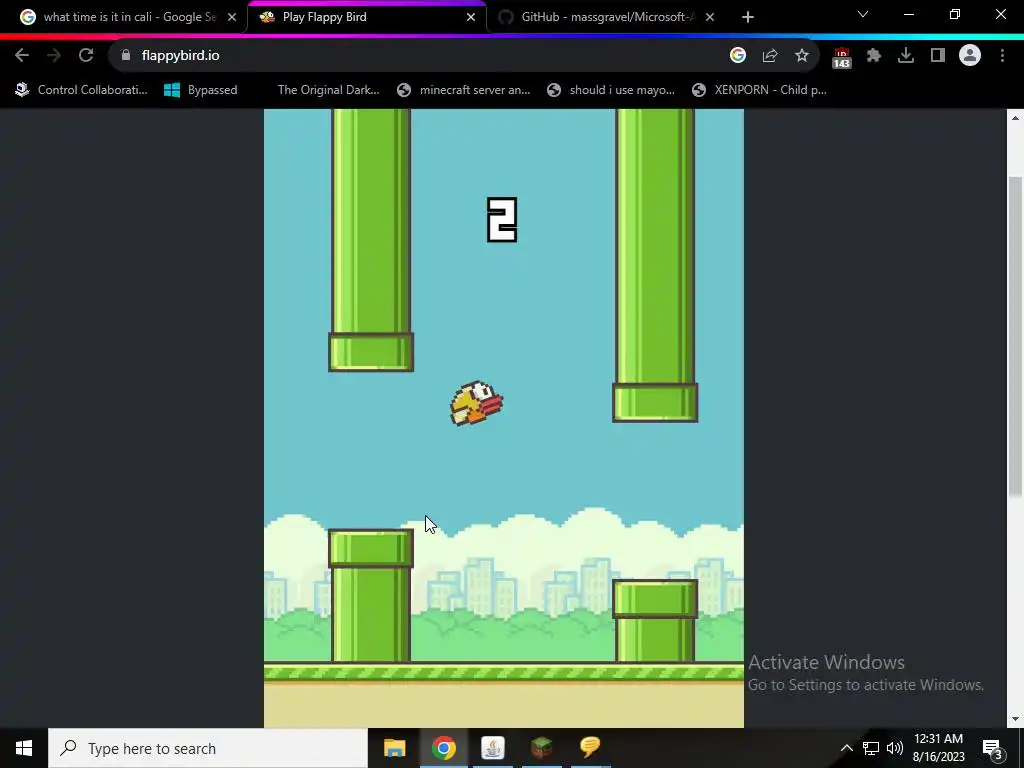The width and height of the screenshot is (1024, 768).
Task: Bookmark this page with the star
Action: point(802,56)
